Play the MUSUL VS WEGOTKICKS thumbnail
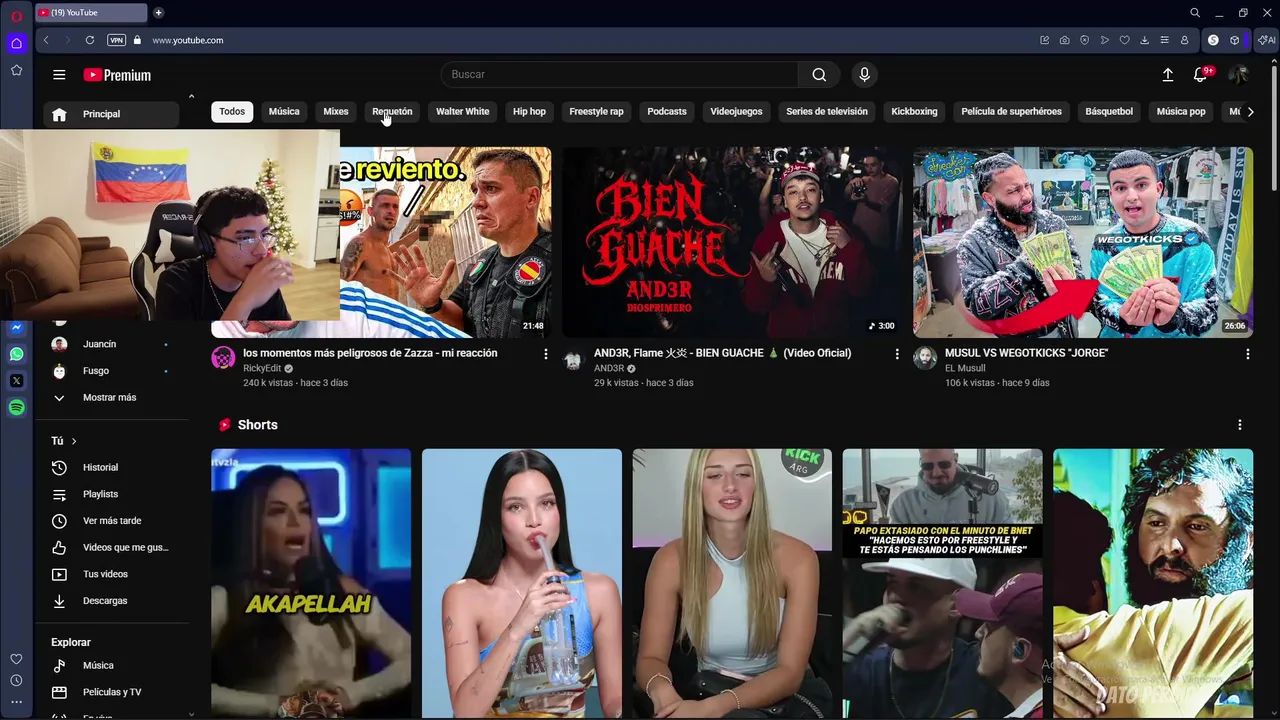Viewport: 1280px width, 720px height. pyautogui.click(x=1083, y=242)
